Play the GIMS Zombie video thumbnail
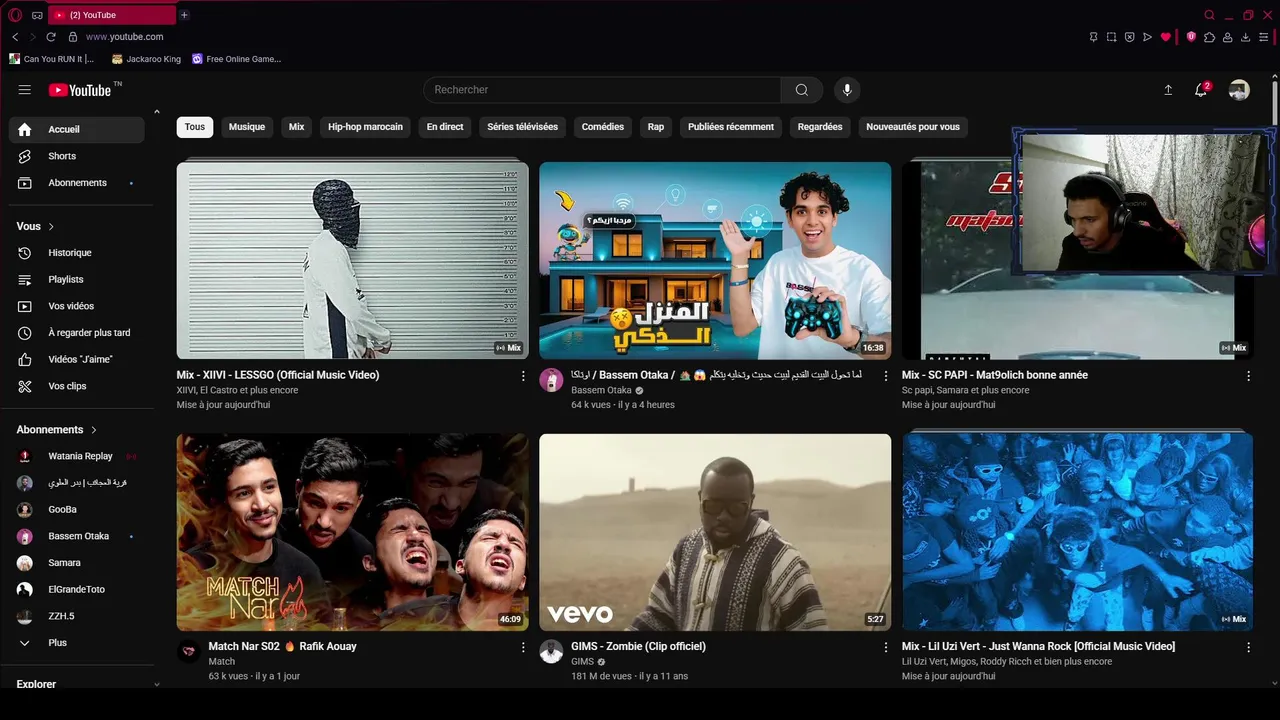 tap(715, 532)
